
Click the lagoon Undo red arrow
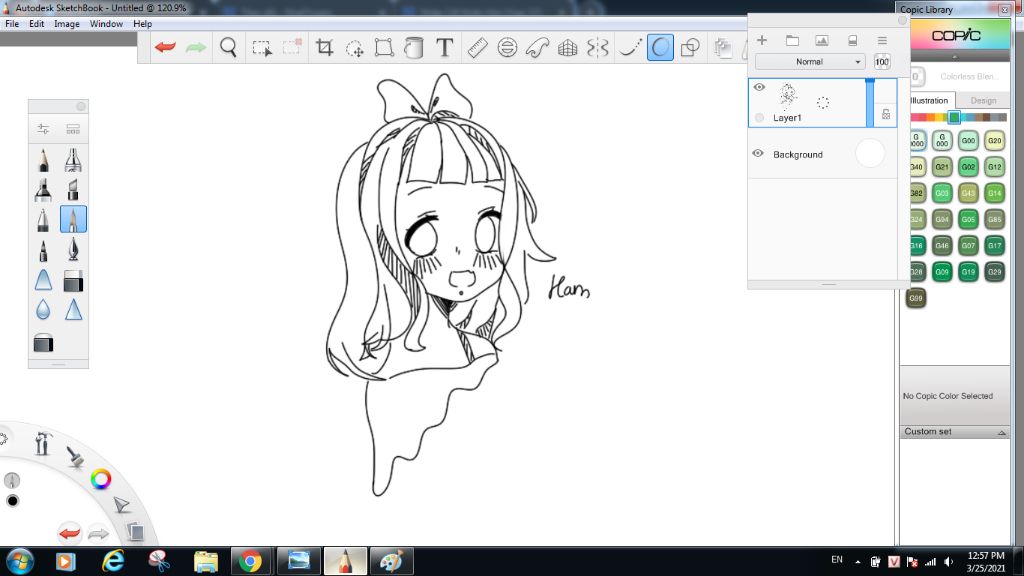click(69, 534)
